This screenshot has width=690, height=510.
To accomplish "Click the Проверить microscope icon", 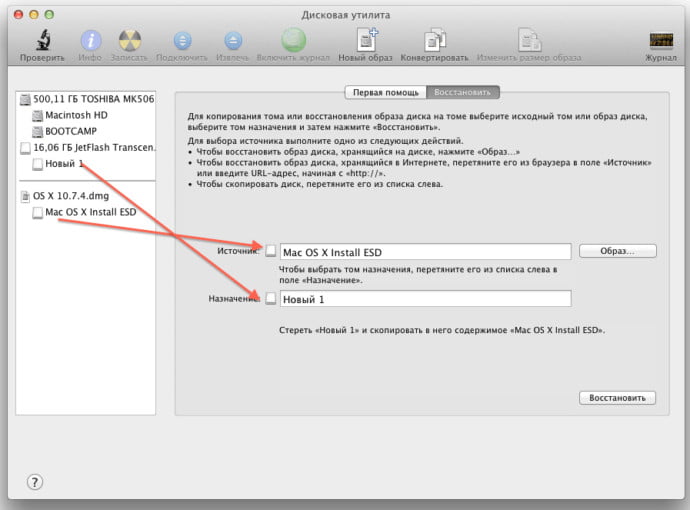I will (x=43, y=40).
